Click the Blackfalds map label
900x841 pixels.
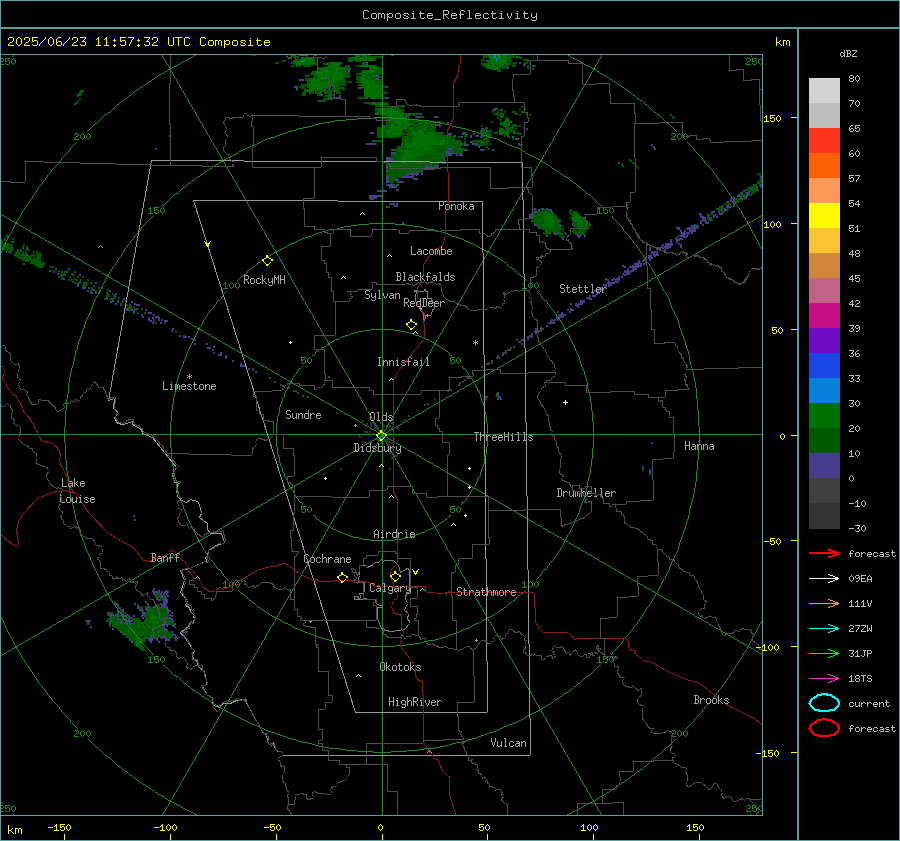pyautogui.click(x=425, y=277)
